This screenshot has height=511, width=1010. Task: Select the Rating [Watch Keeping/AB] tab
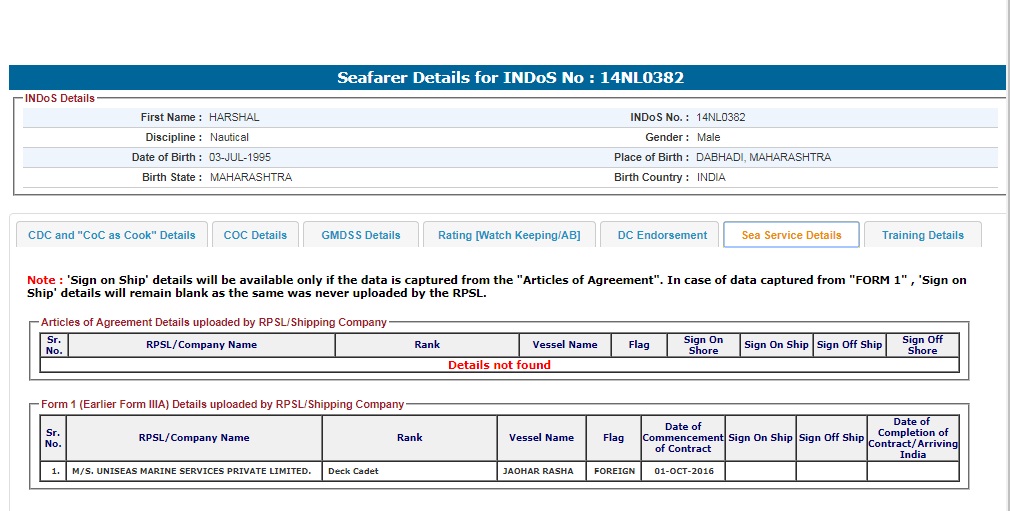pyautogui.click(x=509, y=235)
